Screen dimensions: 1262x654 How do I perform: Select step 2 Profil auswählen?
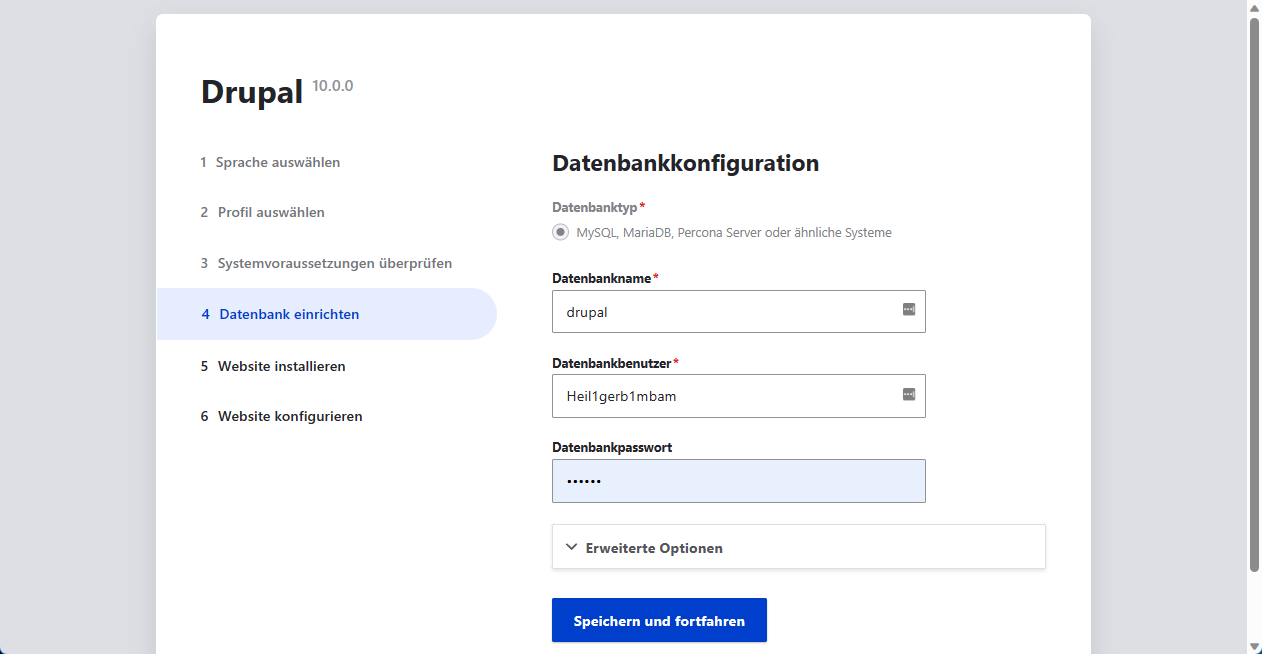(271, 212)
